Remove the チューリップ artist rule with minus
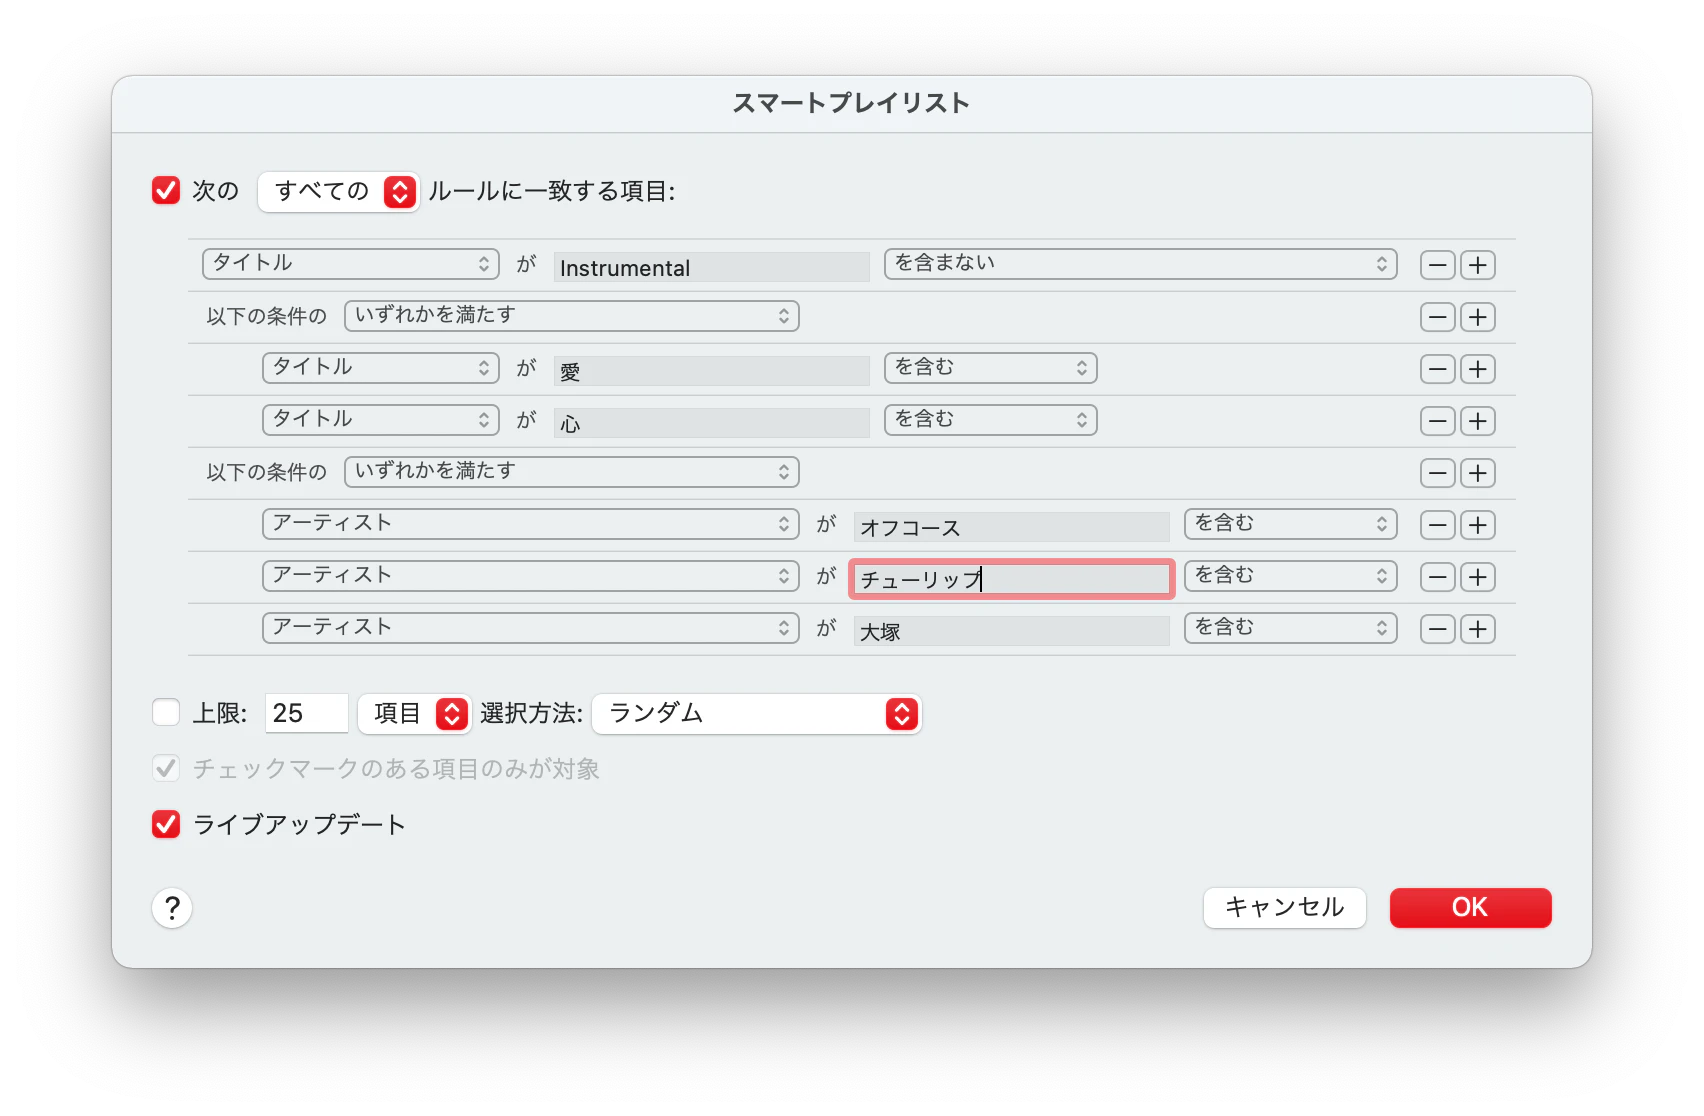1704x1116 pixels. click(1438, 577)
